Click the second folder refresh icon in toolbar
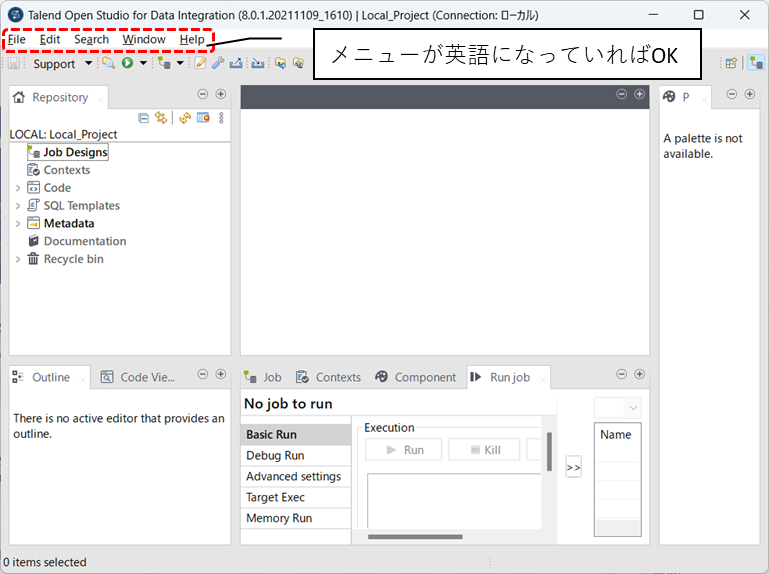The width and height of the screenshot is (769, 574). coord(298,63)
